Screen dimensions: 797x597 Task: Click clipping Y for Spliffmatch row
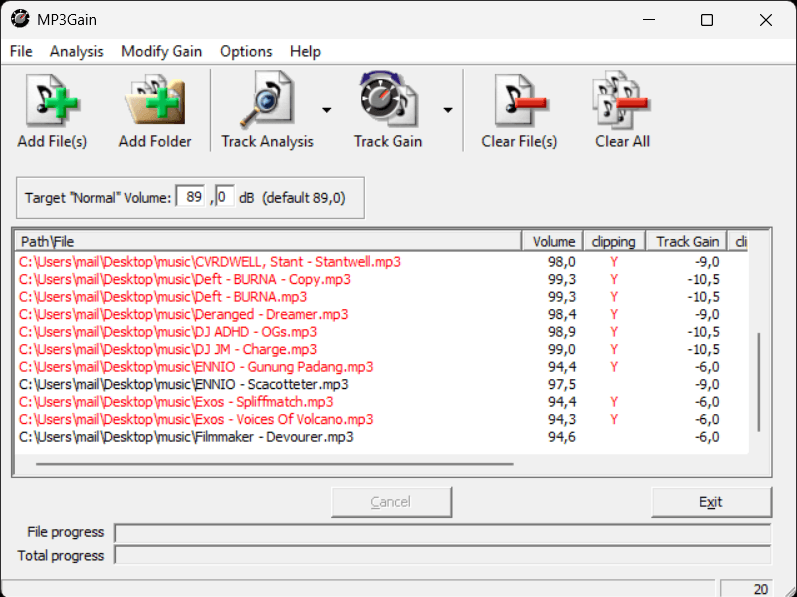614,402
